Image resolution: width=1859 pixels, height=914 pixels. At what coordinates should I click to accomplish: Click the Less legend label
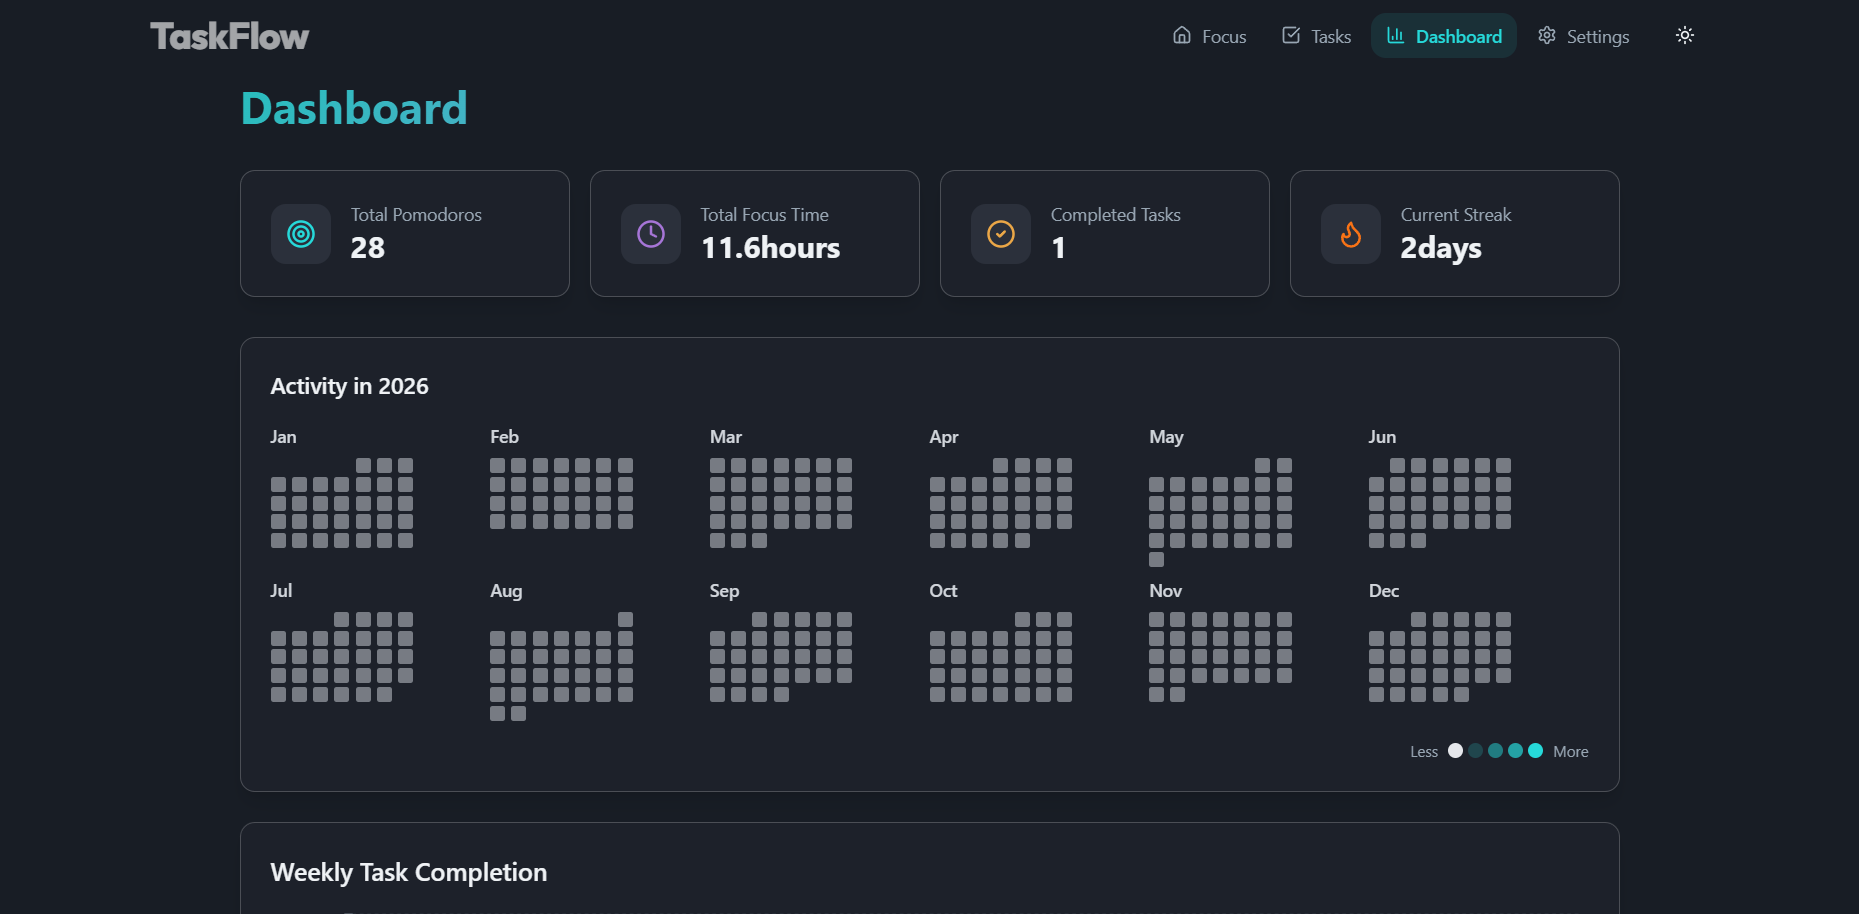(1424, 752)
